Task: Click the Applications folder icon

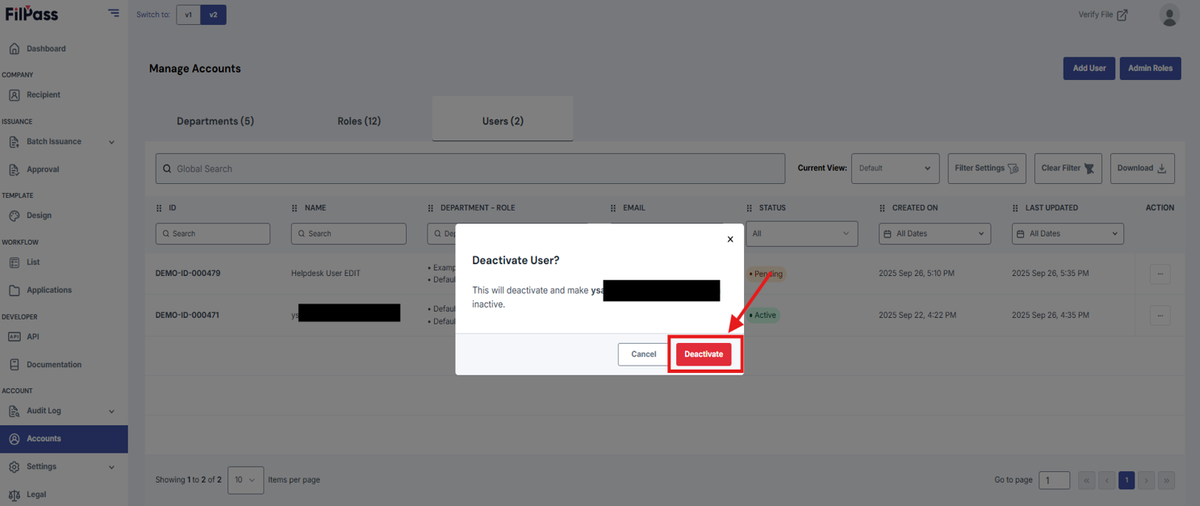Action: tap(15, 291)
